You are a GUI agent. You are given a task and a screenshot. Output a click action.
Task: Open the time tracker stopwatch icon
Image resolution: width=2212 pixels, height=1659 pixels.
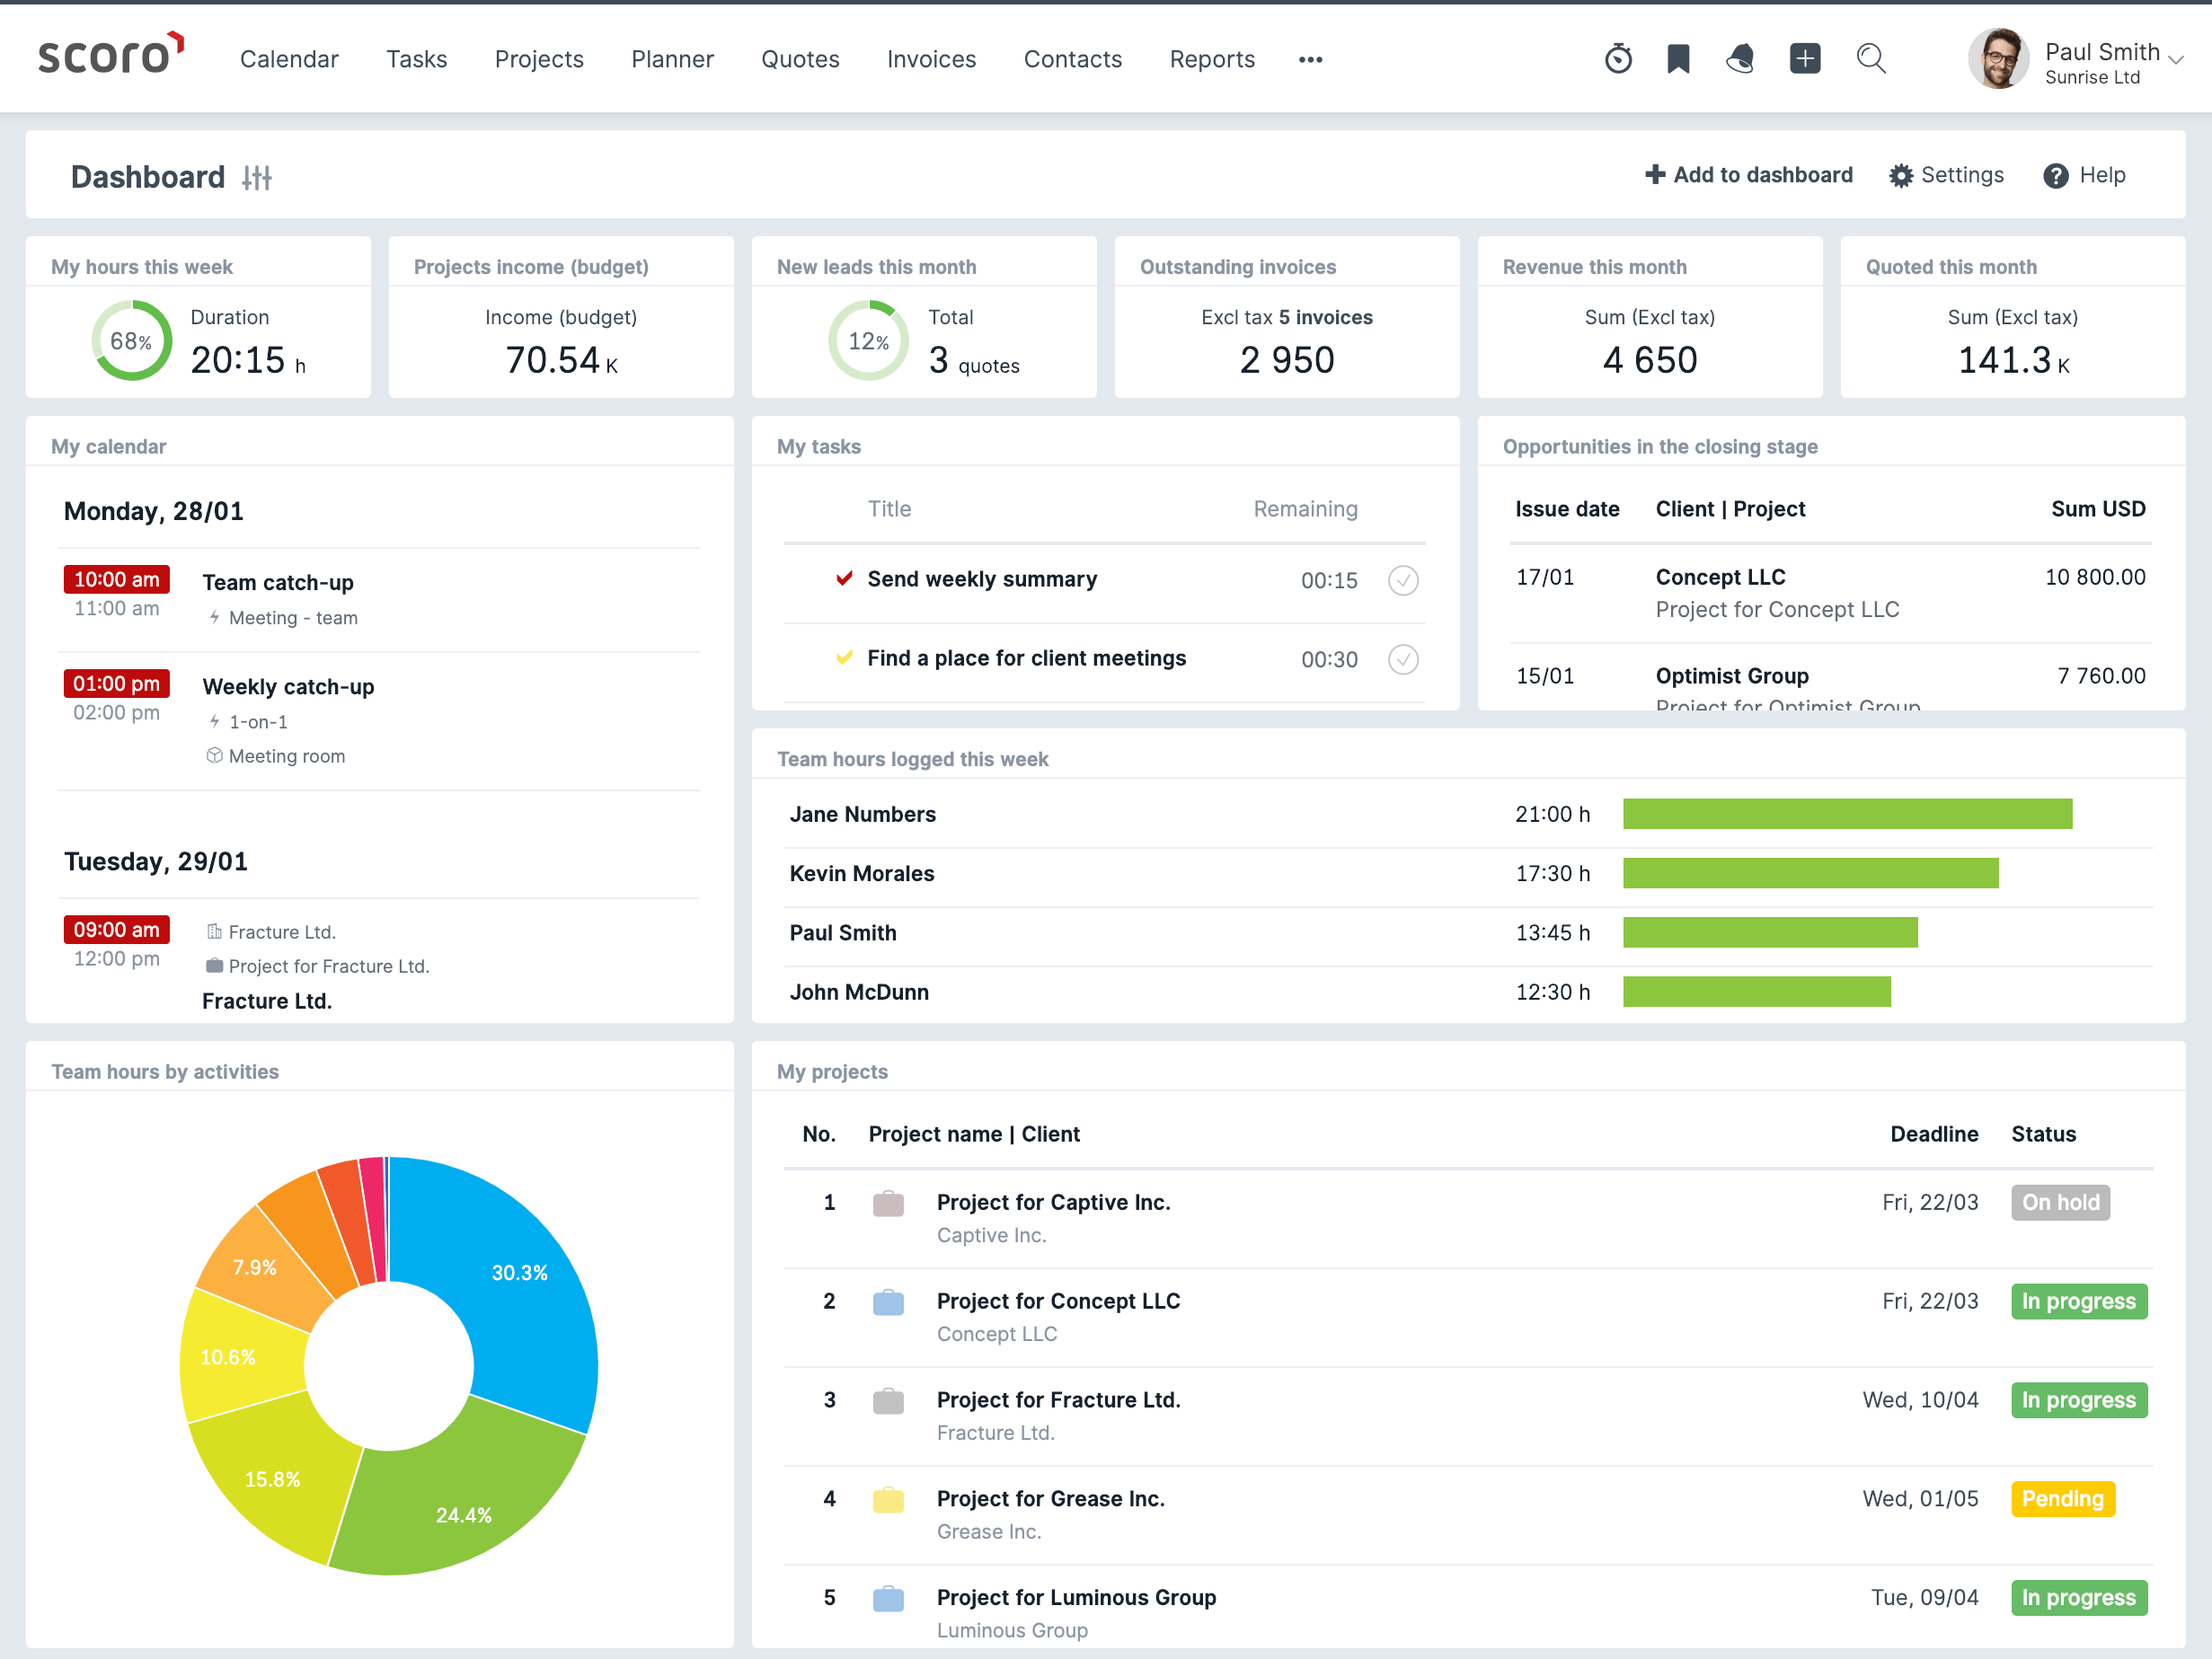(x=1617, y=59)
